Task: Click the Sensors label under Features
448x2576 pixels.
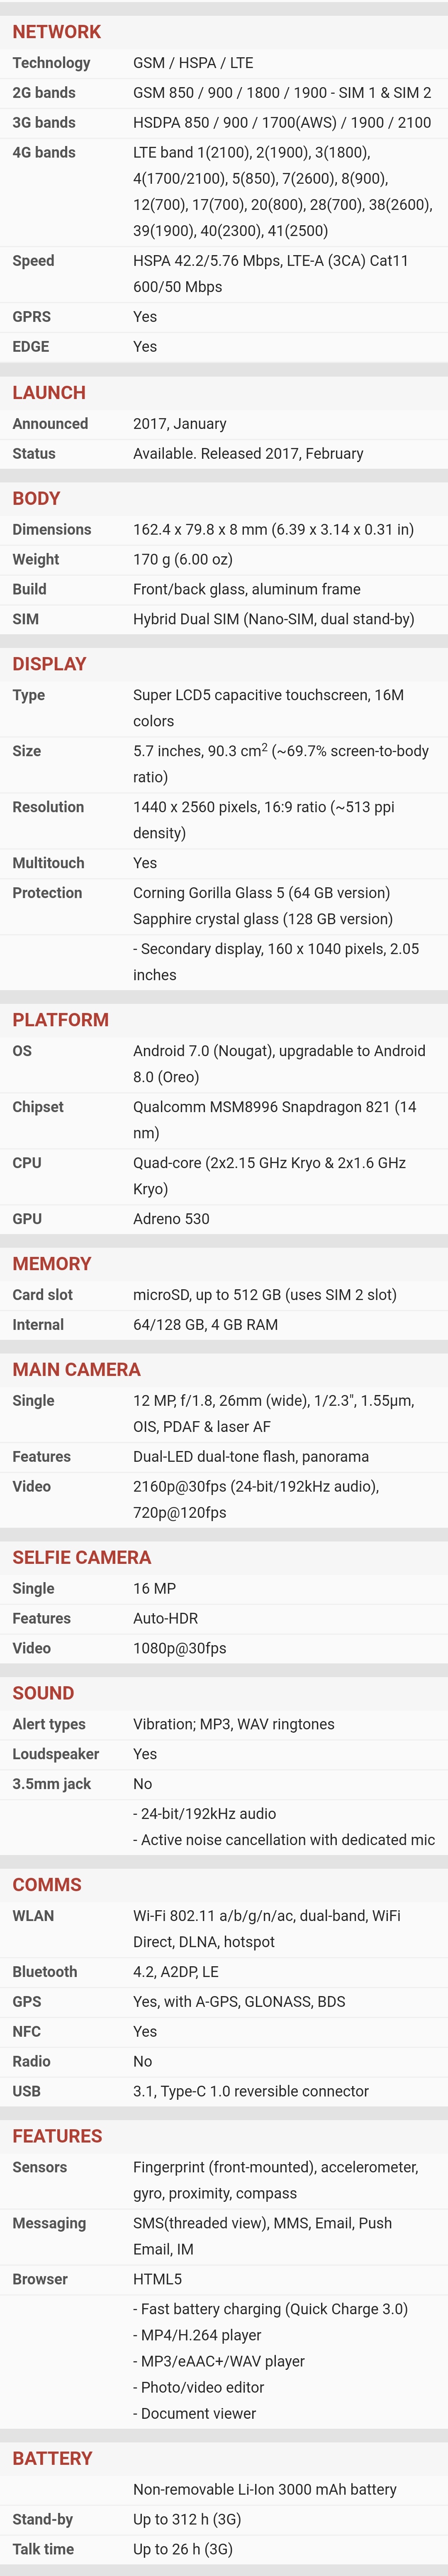Action: click(40, 2168)
